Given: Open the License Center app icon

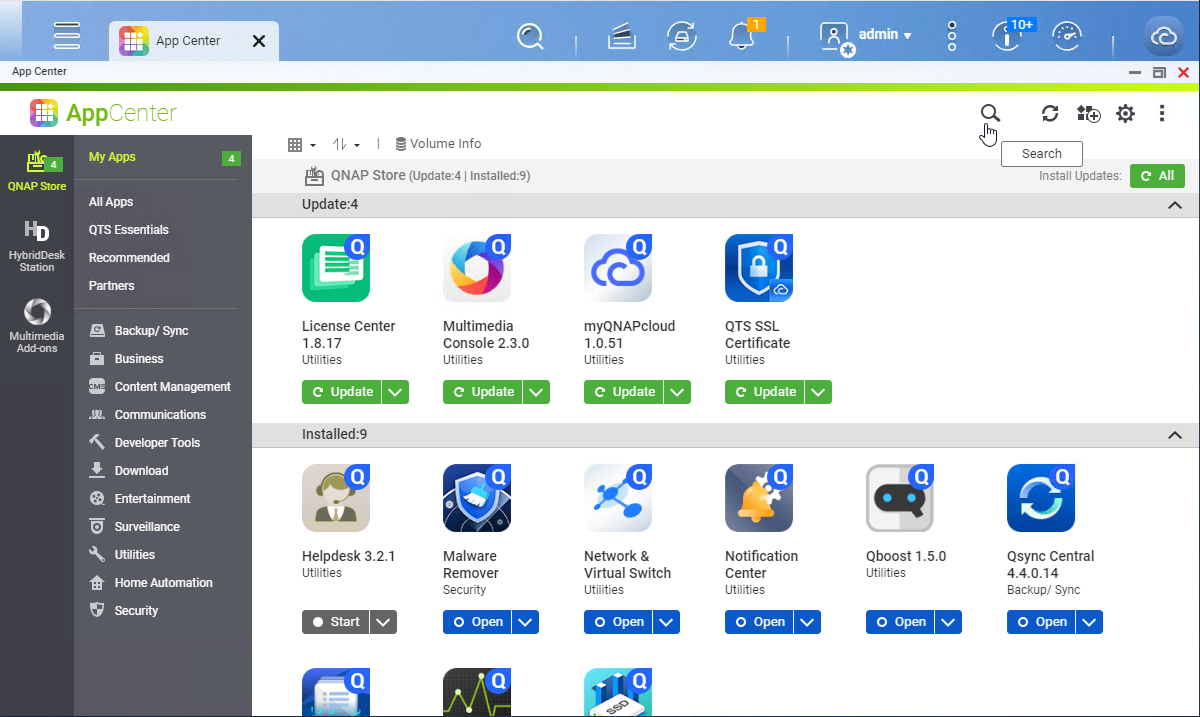Looking at the screenshot, I should point(336,268).
